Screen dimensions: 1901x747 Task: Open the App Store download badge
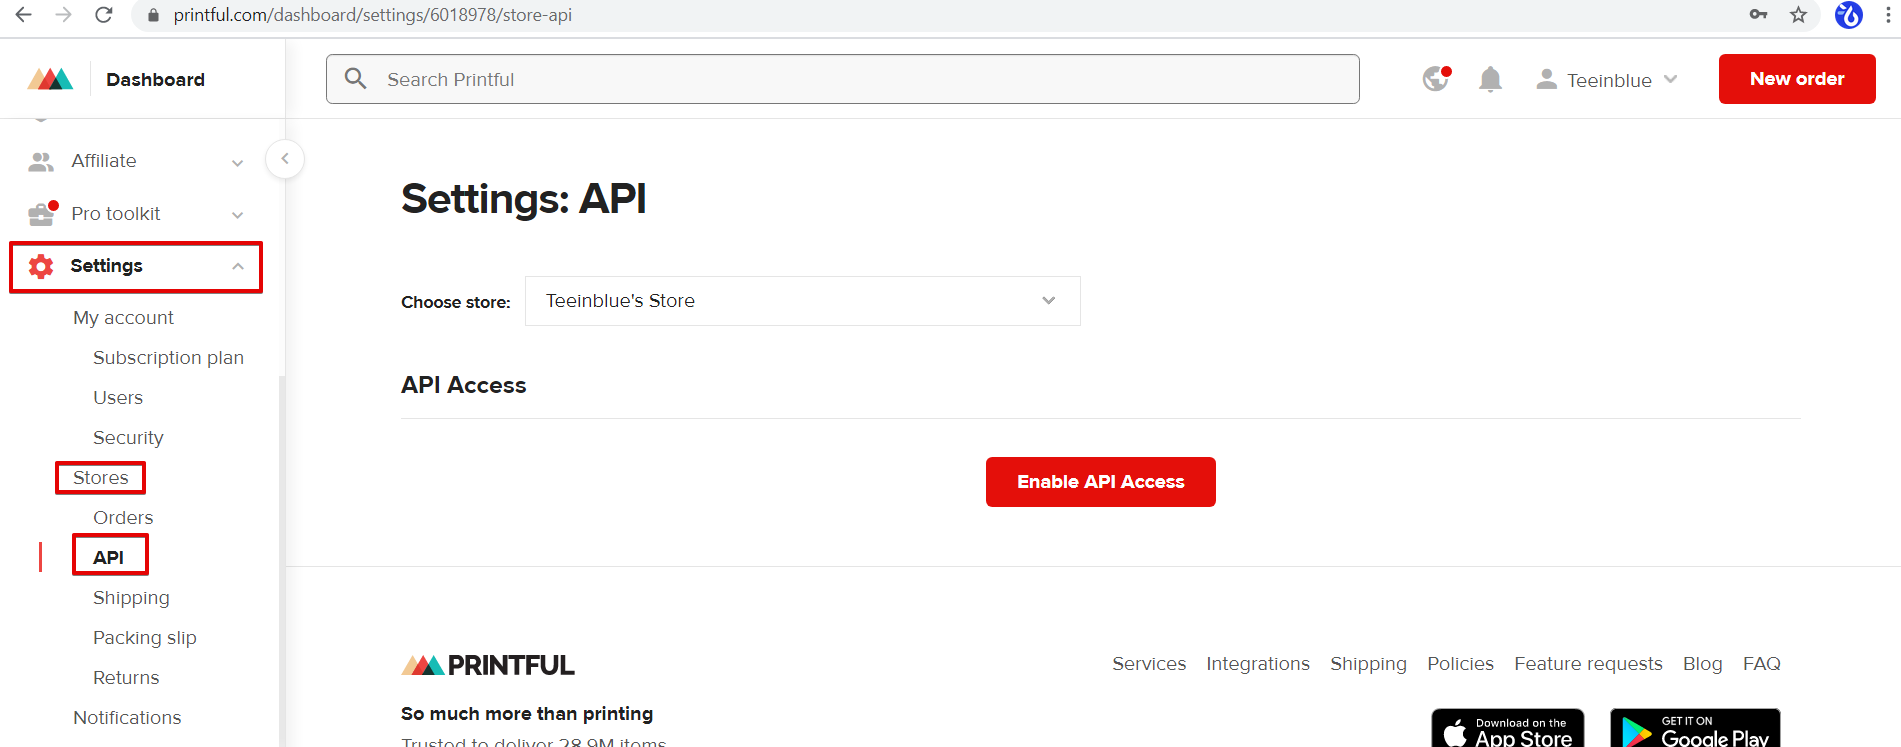pos(1508,728)
